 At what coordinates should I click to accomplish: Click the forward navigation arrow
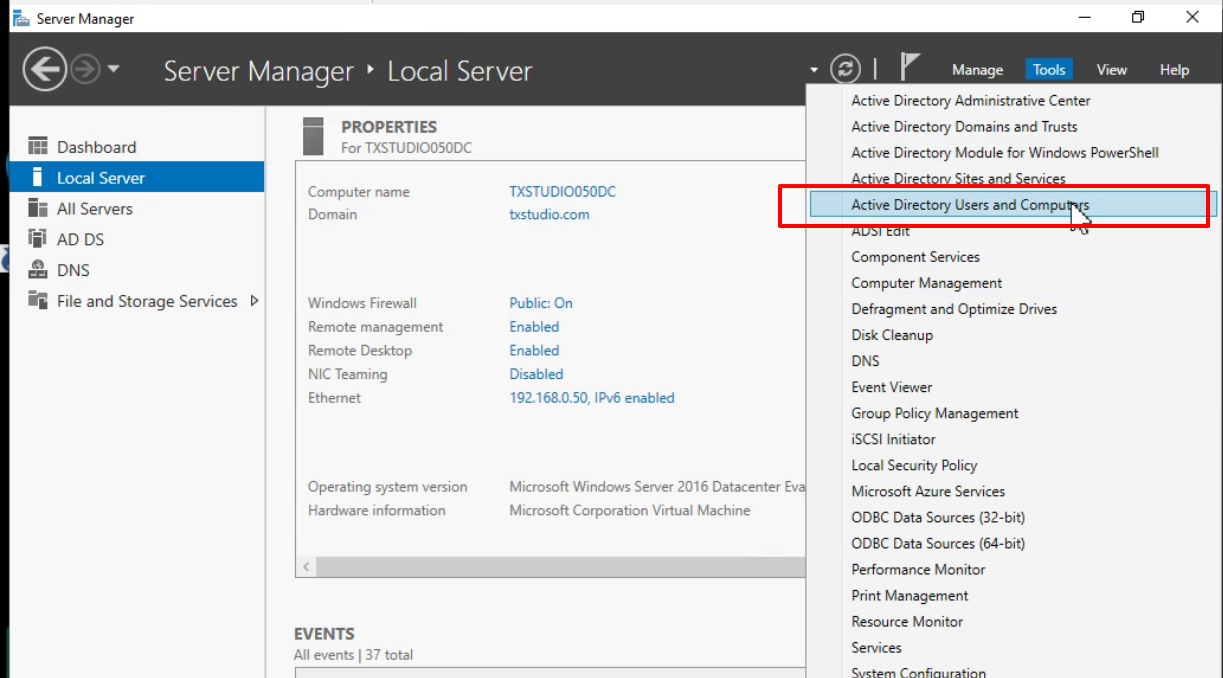[85, 70]
